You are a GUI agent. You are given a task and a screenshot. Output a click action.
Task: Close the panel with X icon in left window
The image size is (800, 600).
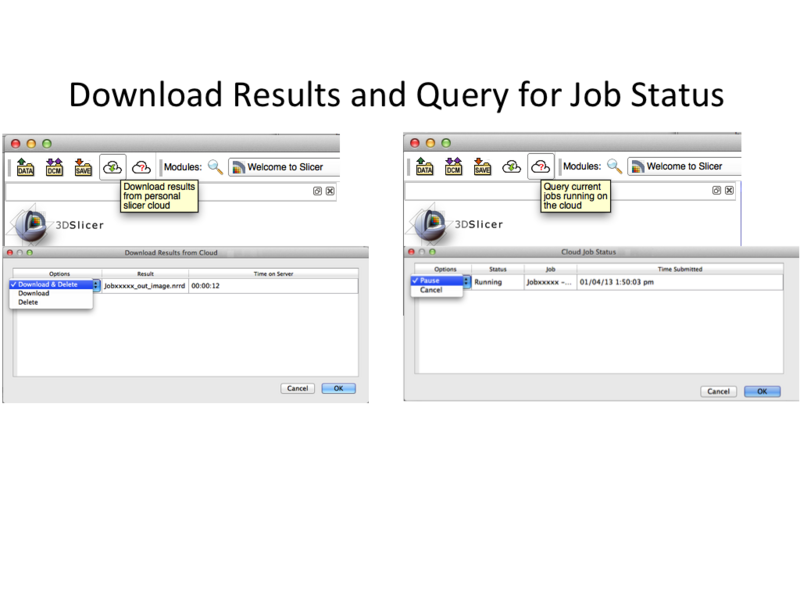pyautogui.click(x=330, y=190)
